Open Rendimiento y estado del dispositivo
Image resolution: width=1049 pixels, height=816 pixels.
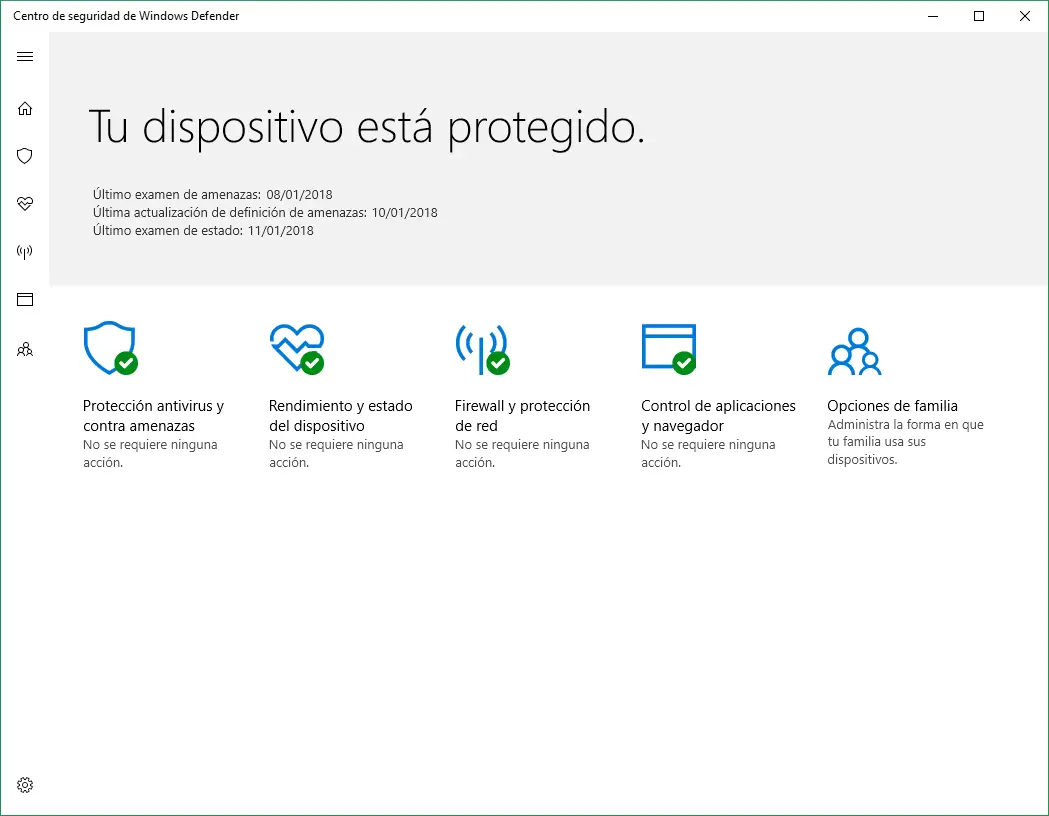(x=341, y=415)
